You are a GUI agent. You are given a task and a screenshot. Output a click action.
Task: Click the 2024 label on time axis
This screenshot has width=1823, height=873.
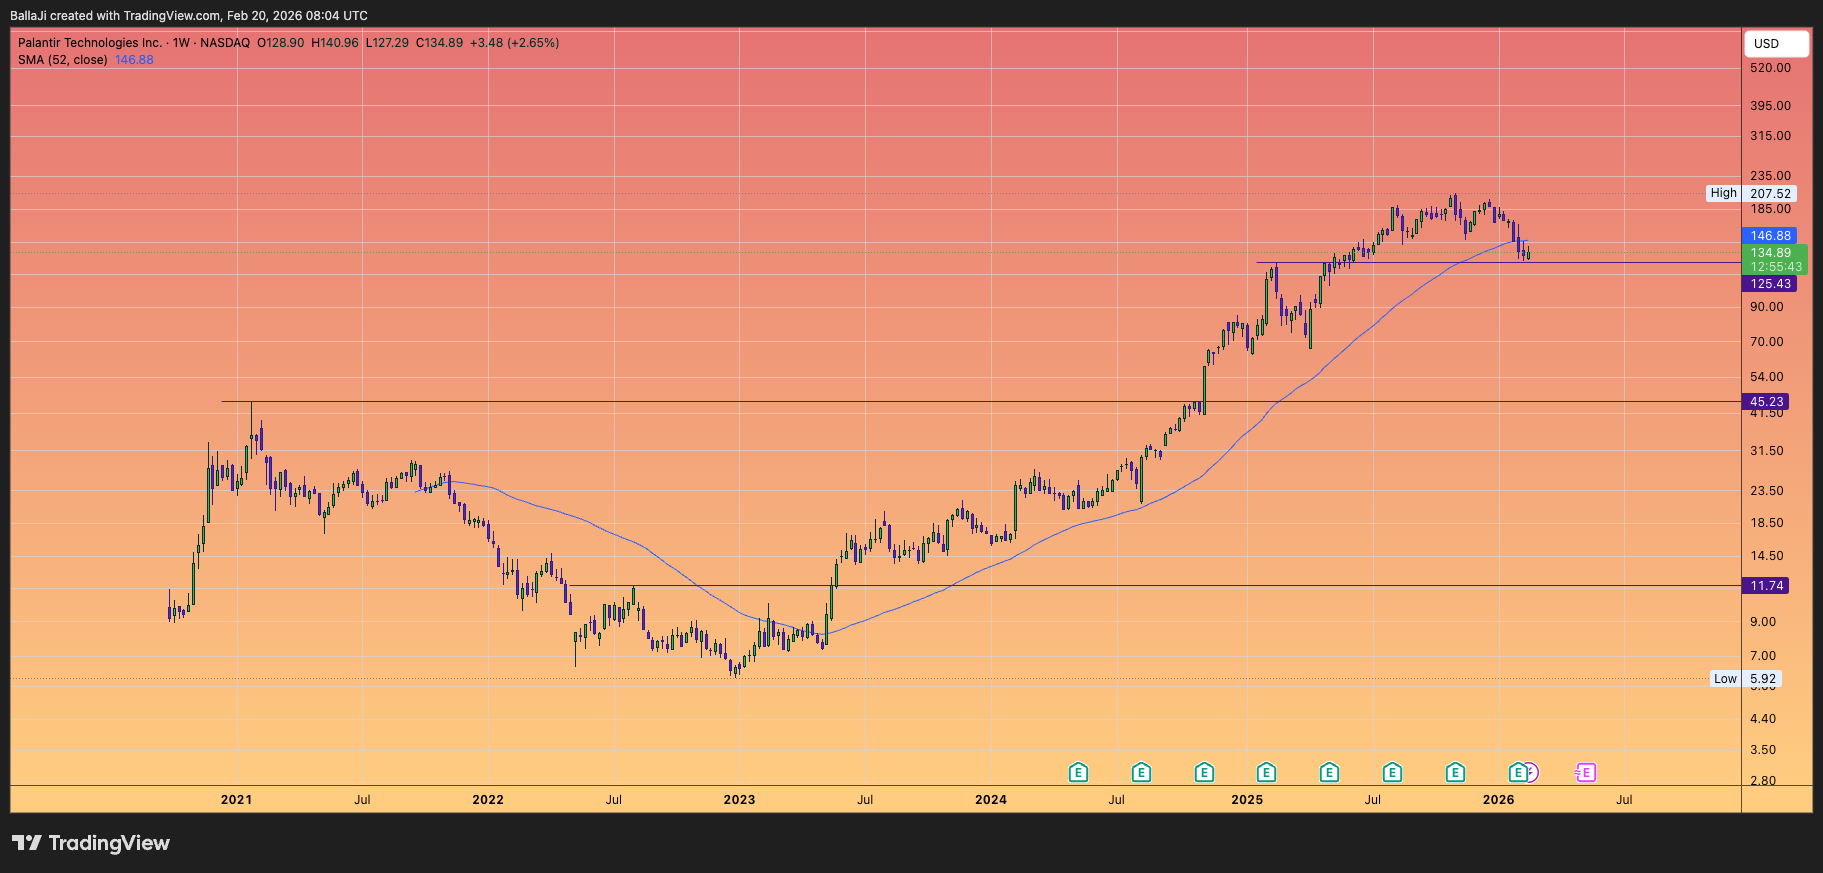click(991, 800)
